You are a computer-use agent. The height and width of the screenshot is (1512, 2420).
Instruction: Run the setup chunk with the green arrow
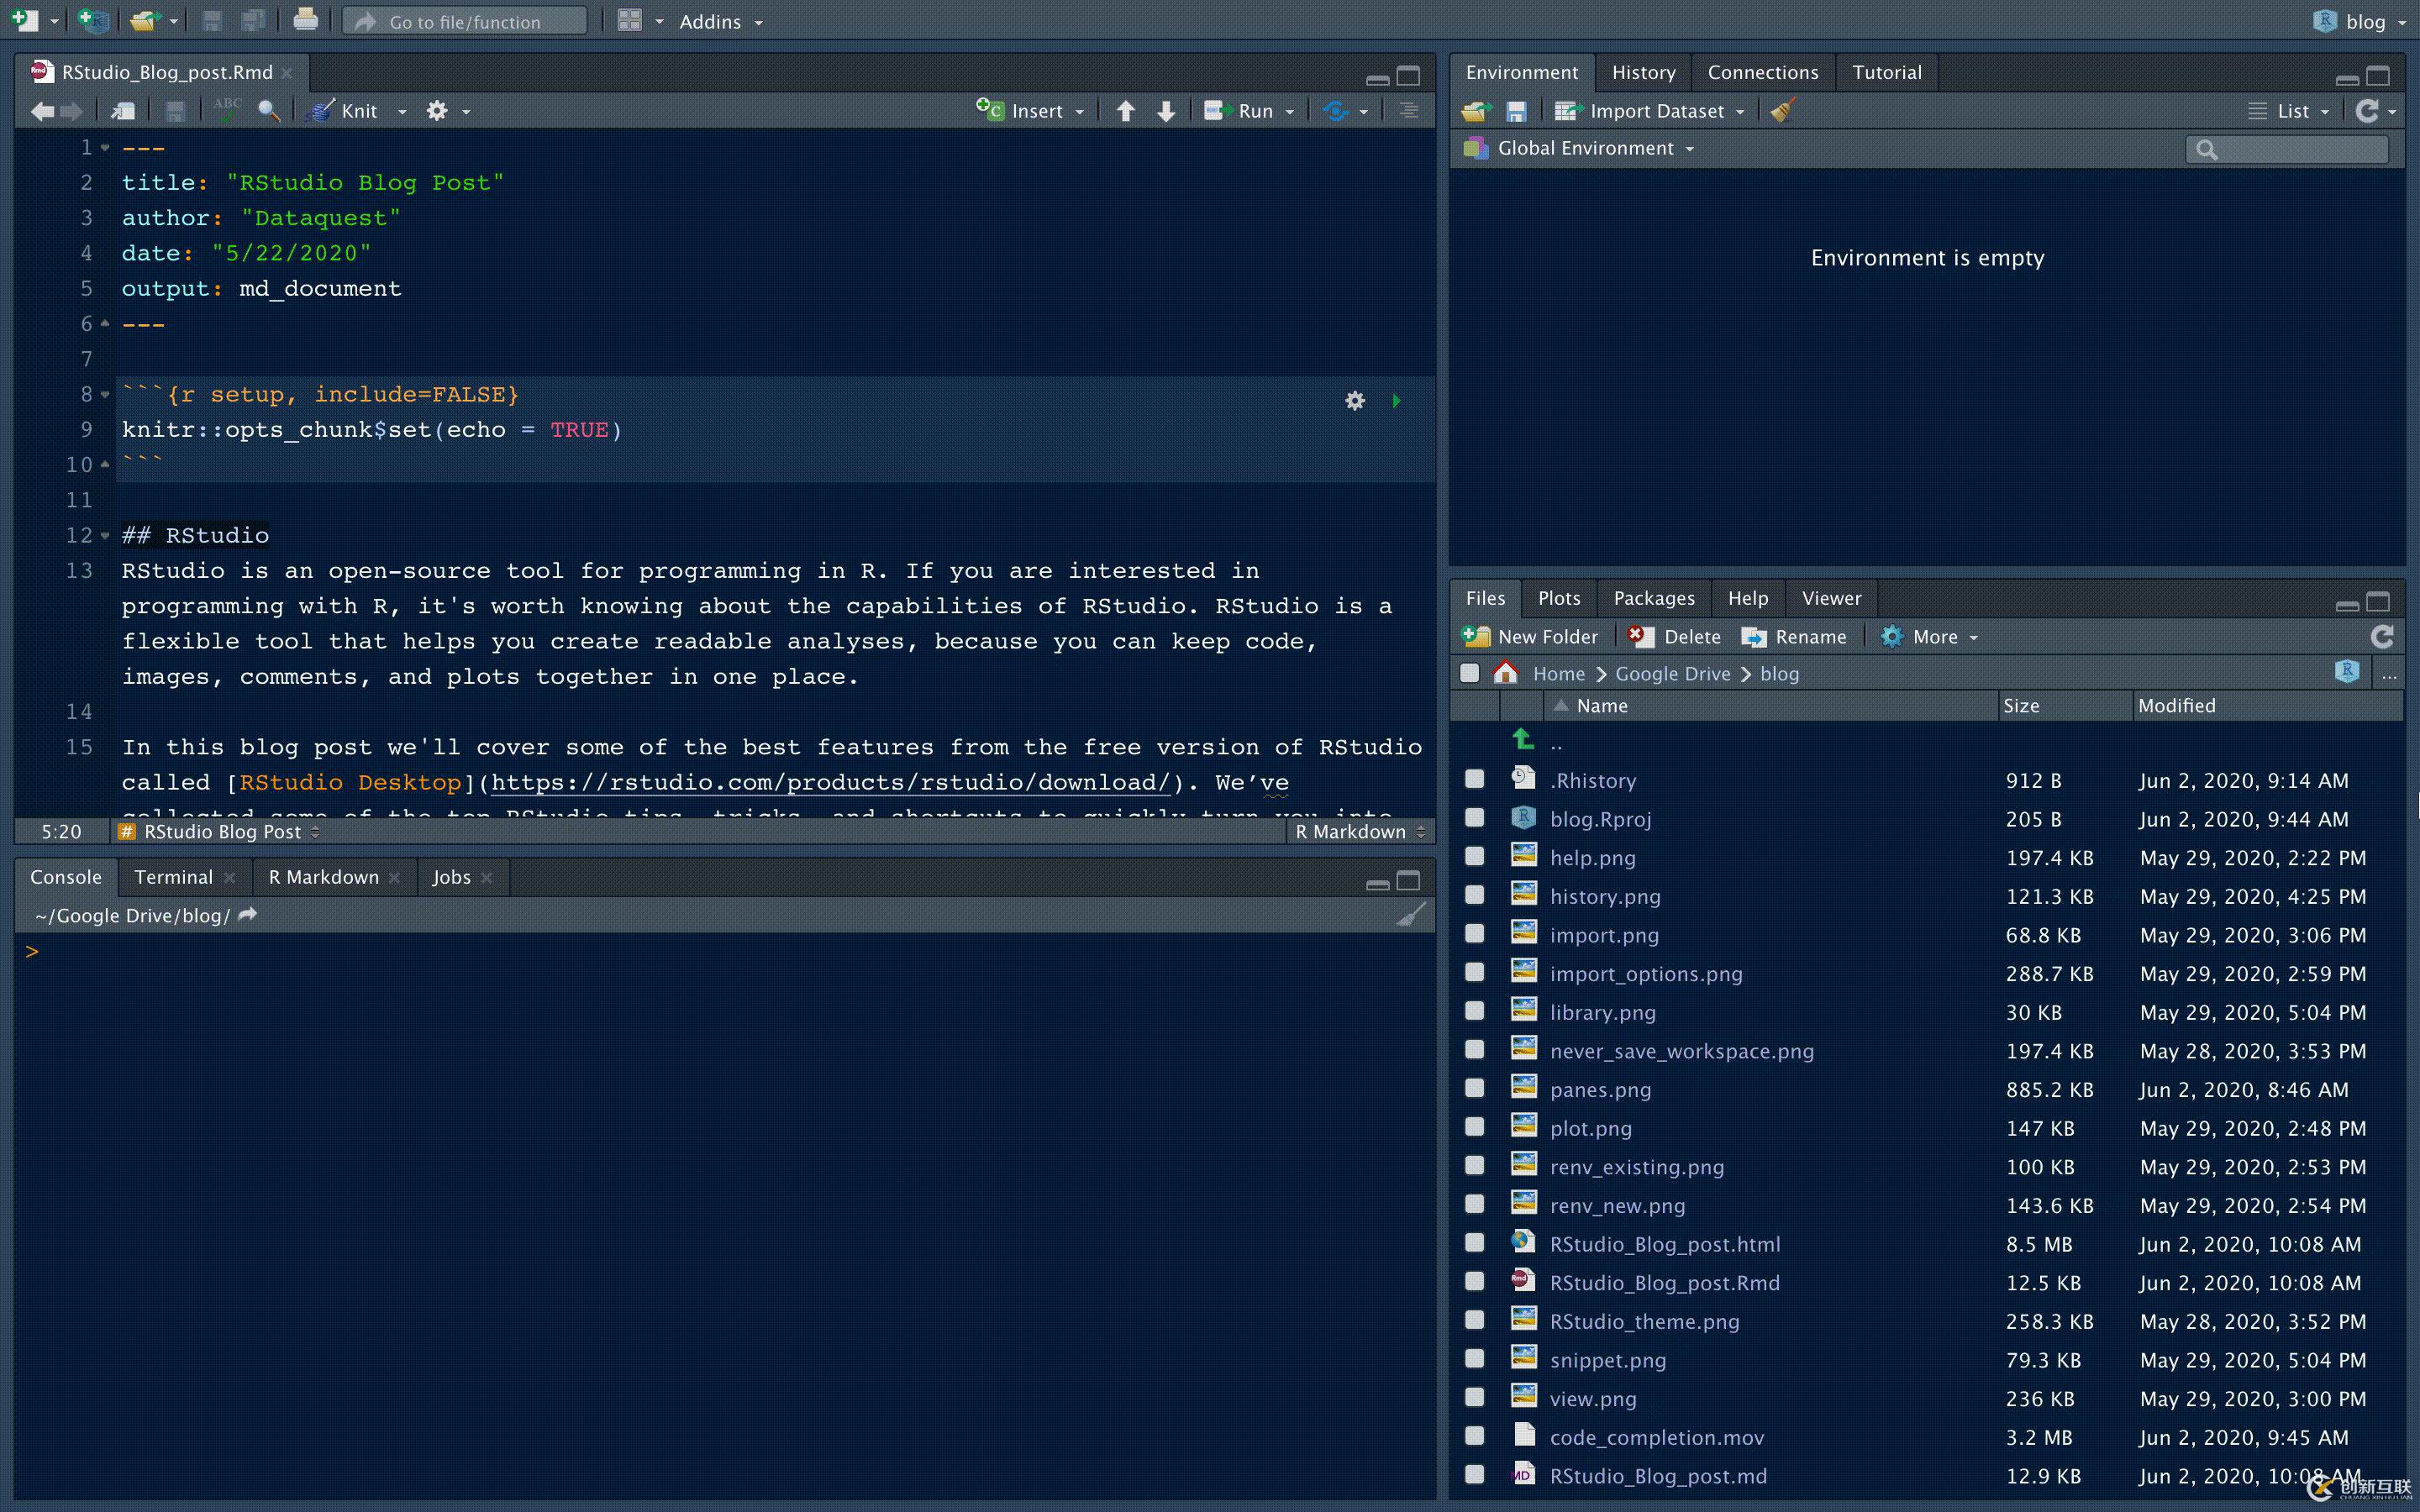tap(1396, 401)
